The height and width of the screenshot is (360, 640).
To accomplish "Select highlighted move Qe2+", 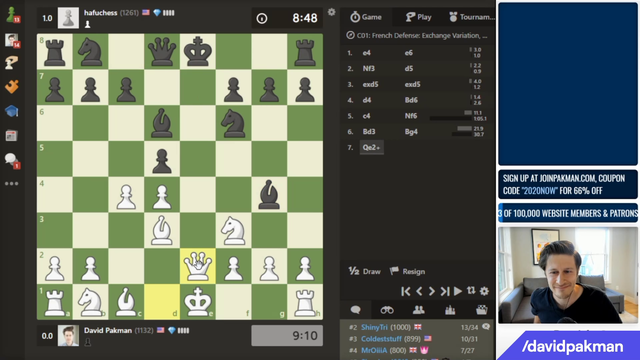I will click(371, 147).
